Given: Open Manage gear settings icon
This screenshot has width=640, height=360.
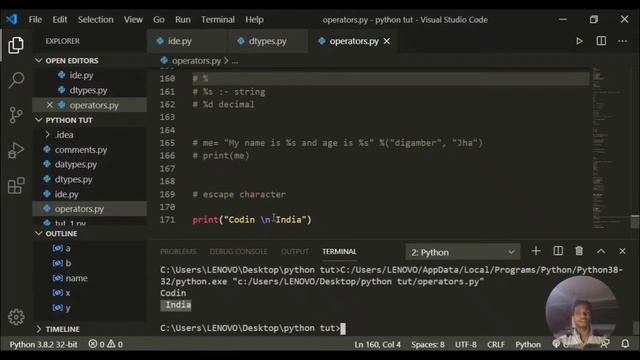Looking at the screenshot, I should click(x=16, y=317).
